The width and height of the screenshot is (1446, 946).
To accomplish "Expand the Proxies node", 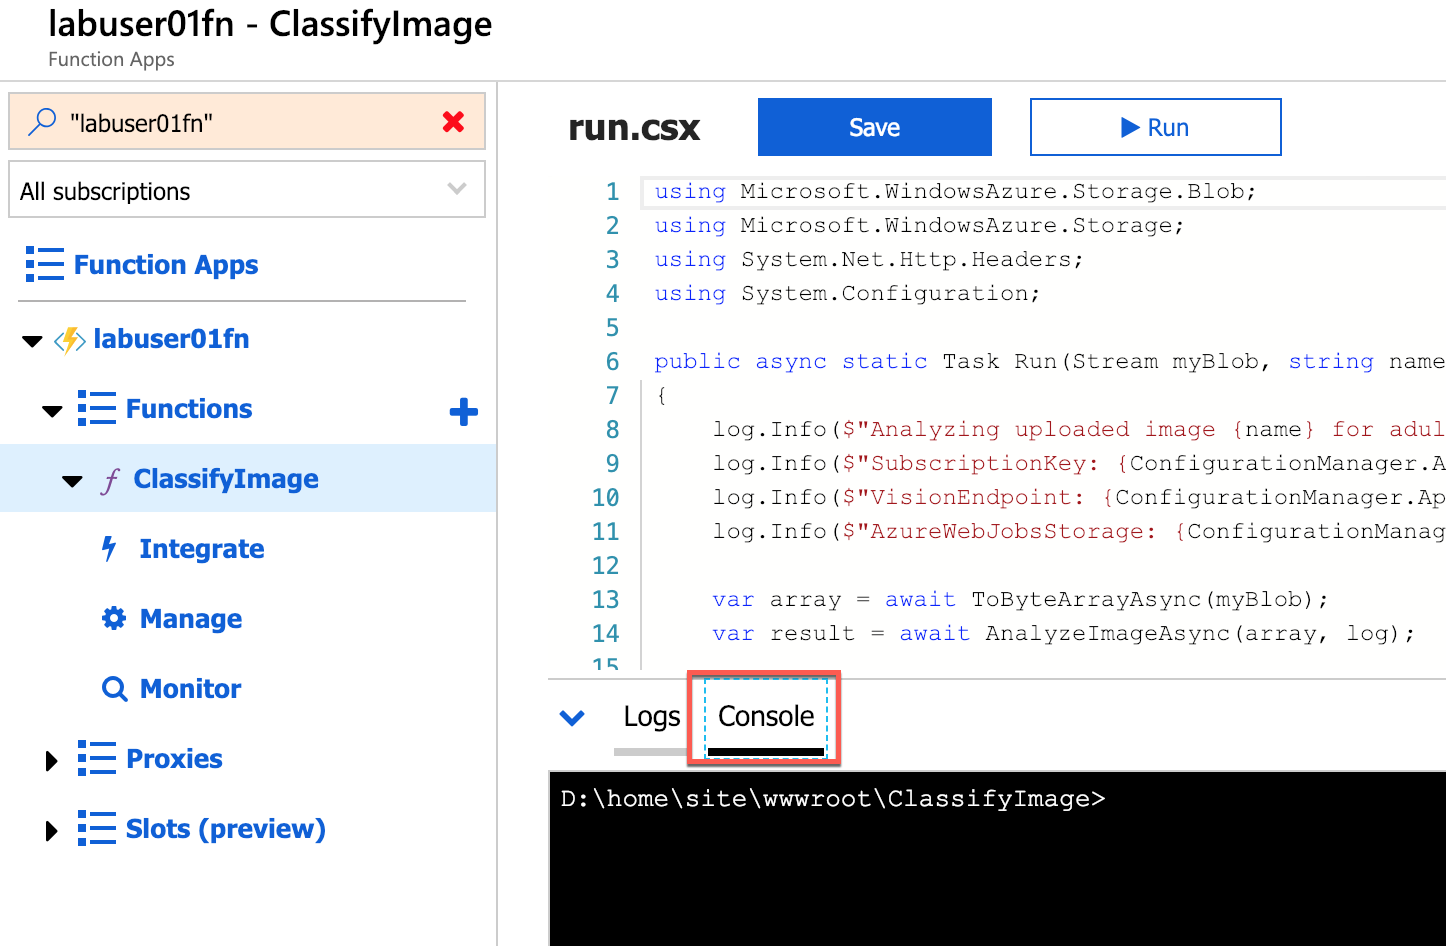I will (52, 761).
